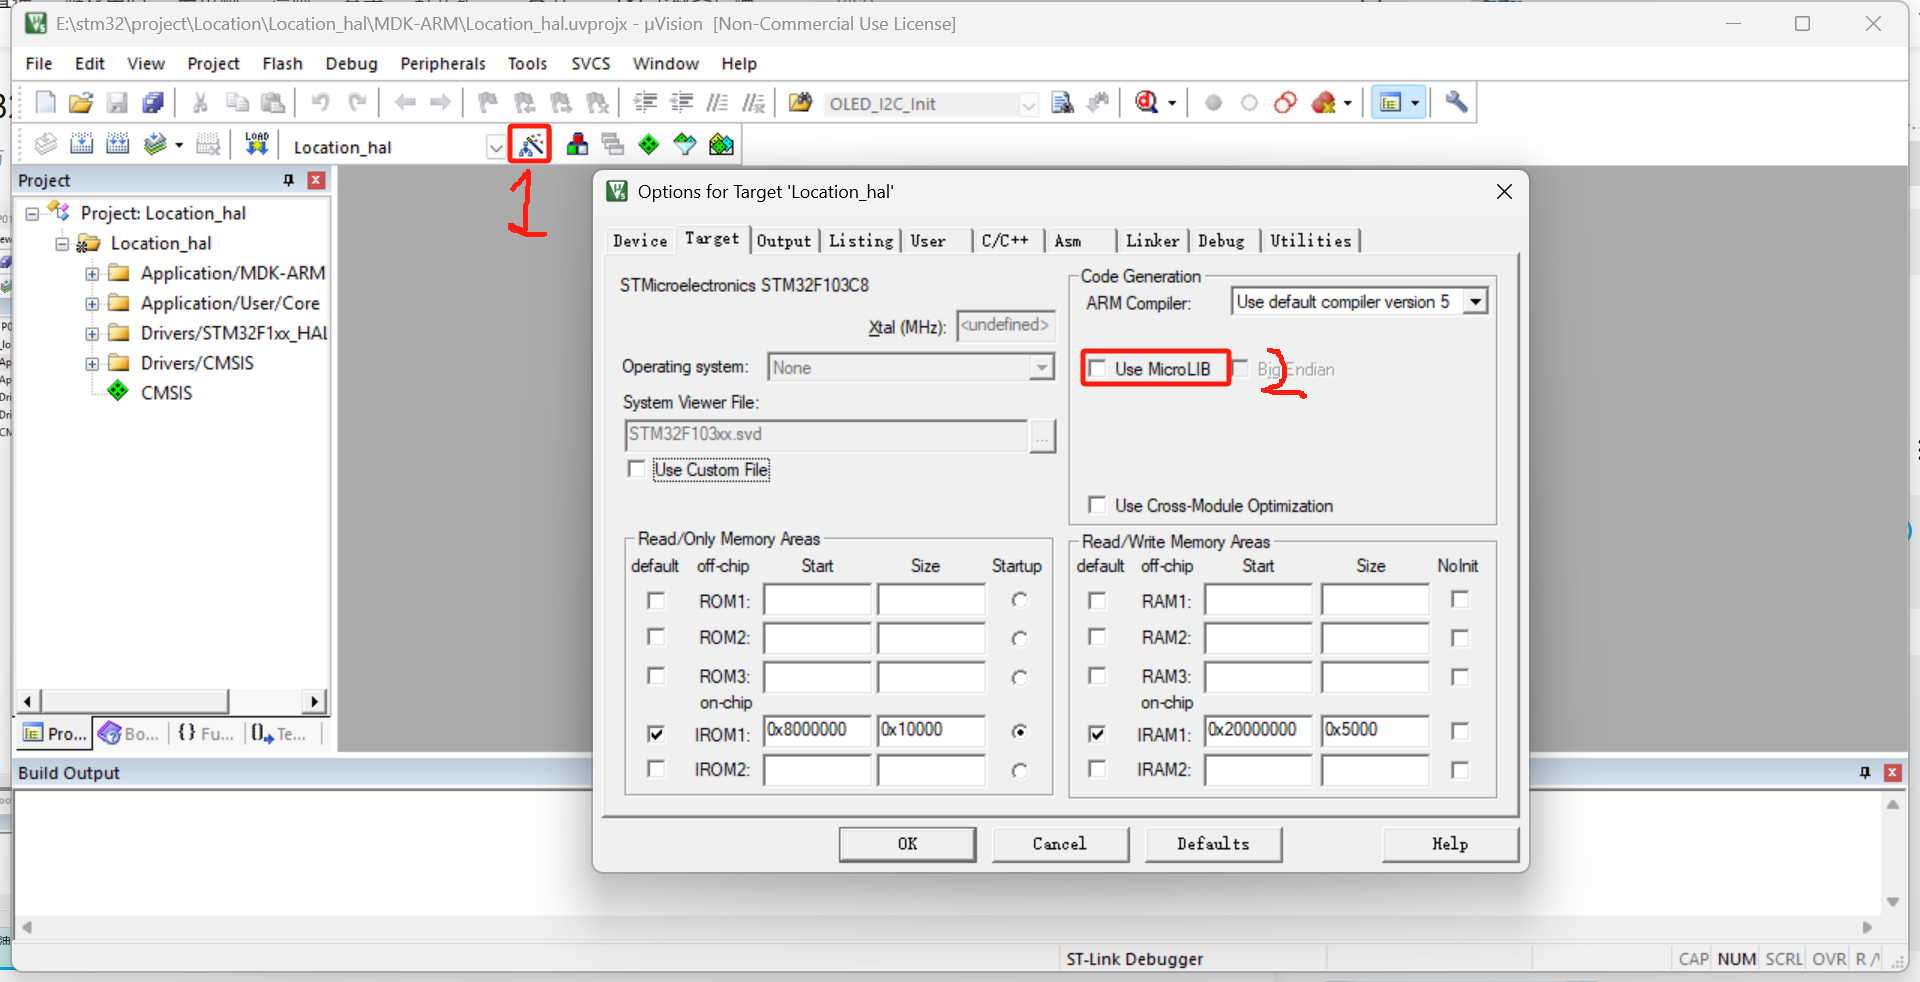
Task: Confirm the options dialog with OK
Action: pos(907,844)
